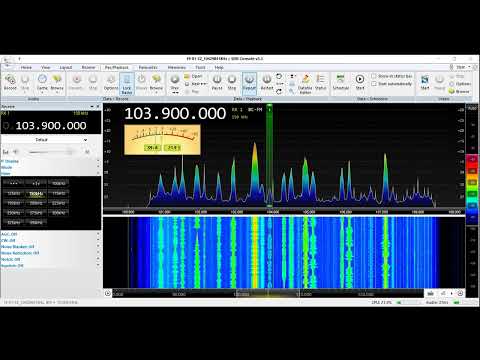Select the 250kHz filter bandwidth
Screen dimensions: 480x360
point(14,213)
